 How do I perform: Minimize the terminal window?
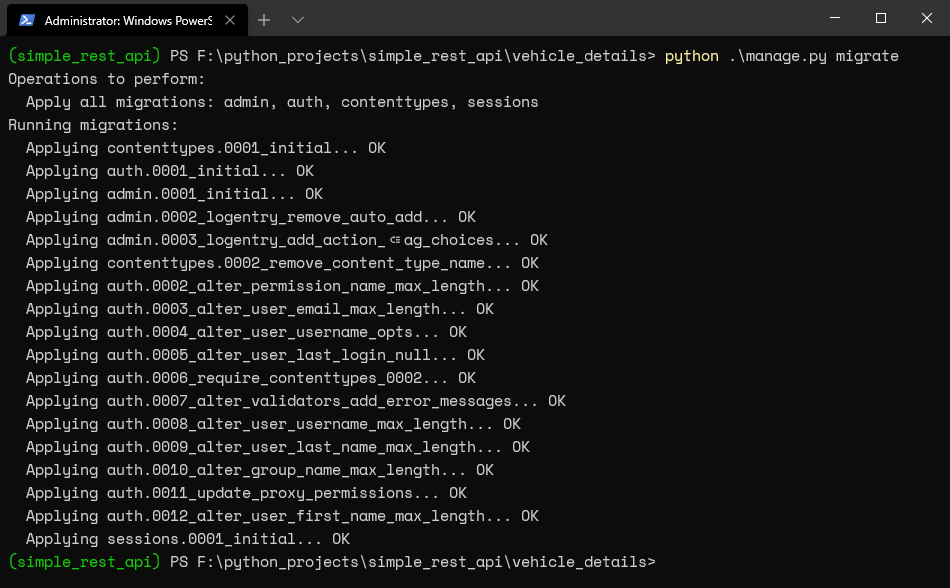(835, 18)
